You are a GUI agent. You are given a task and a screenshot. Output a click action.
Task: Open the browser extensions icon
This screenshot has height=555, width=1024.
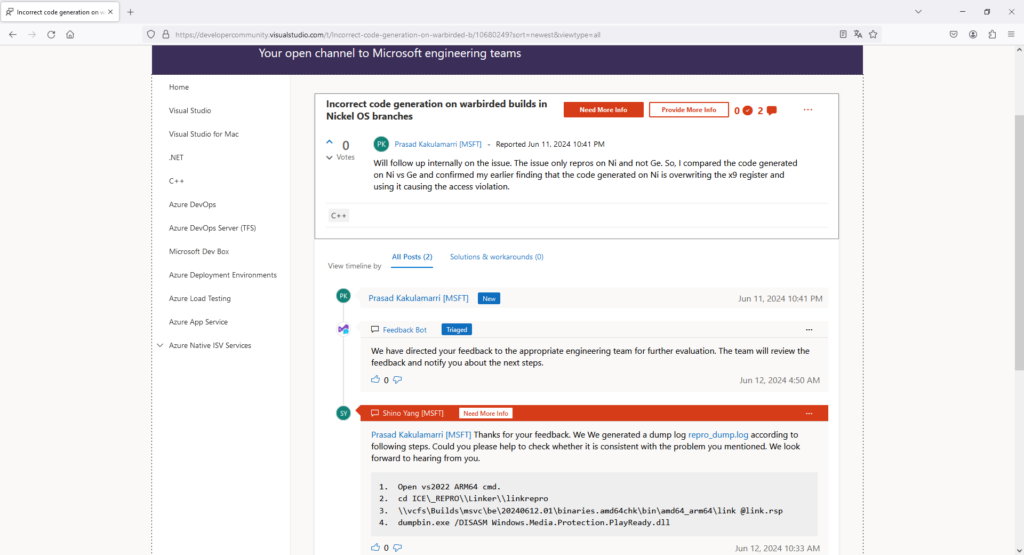[x=992, y=34]
